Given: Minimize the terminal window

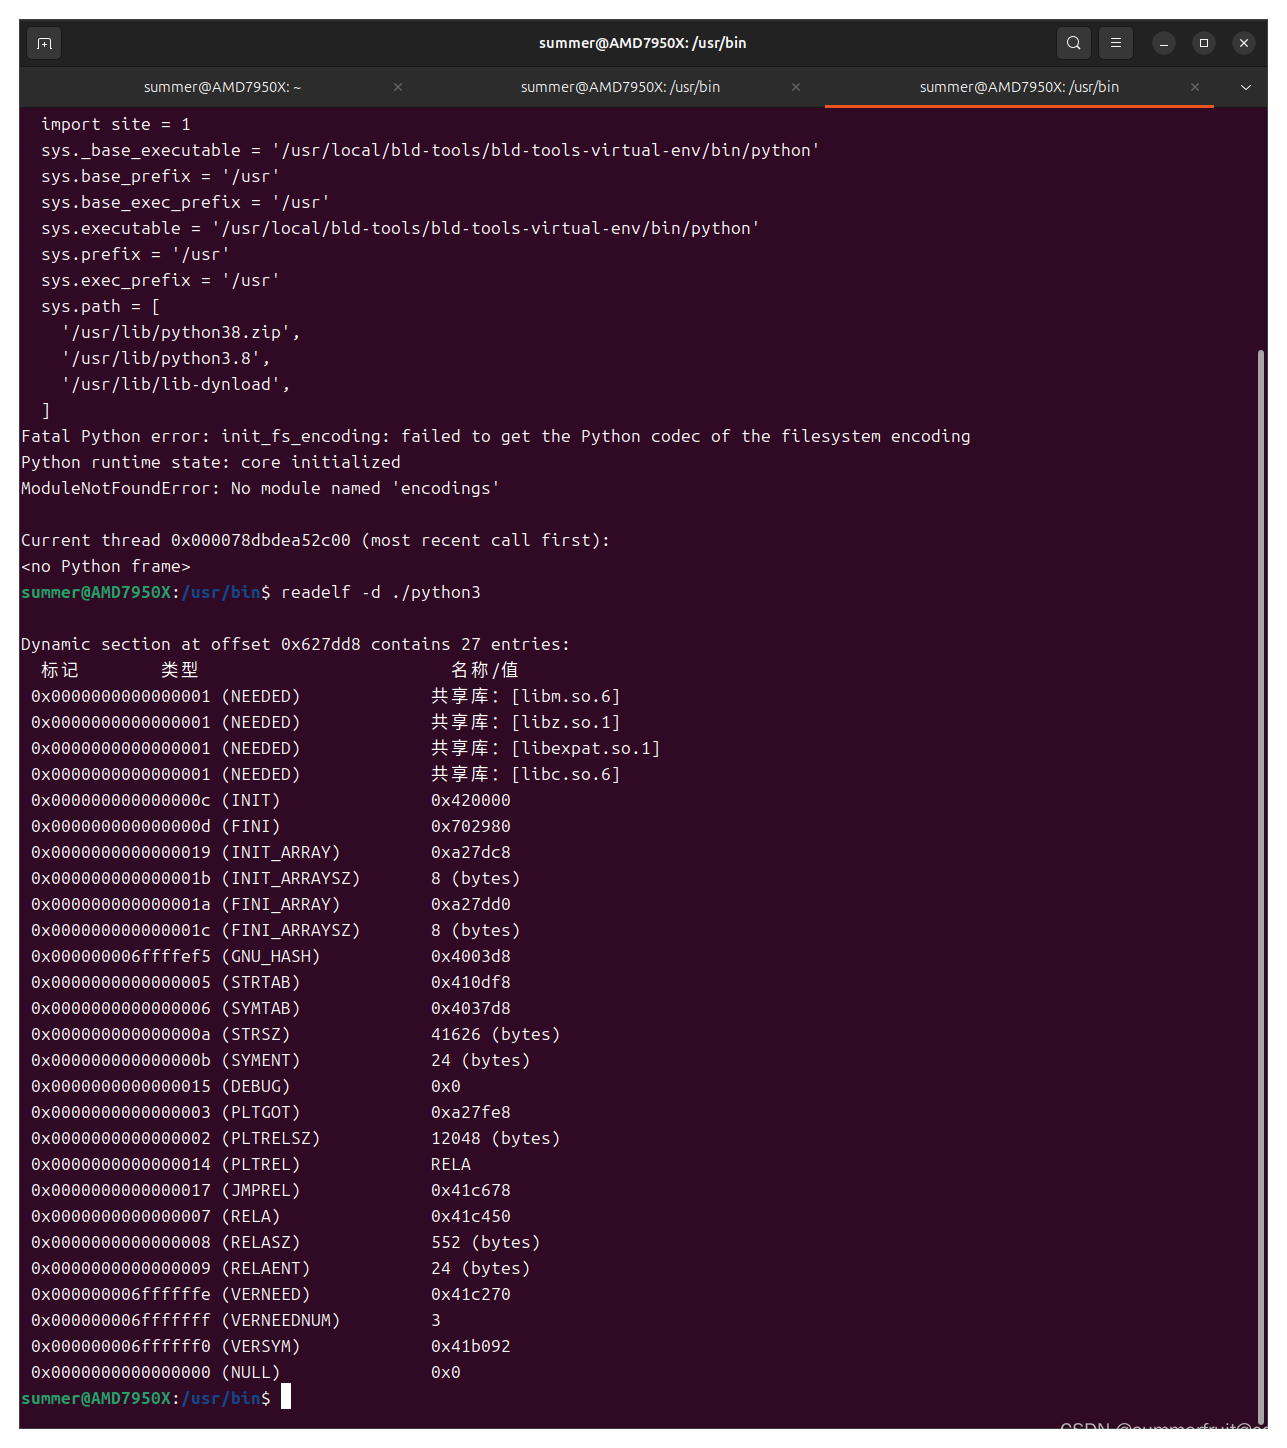Looking at the screenshot, I should pyautogui.click(x=1164, y=43).
